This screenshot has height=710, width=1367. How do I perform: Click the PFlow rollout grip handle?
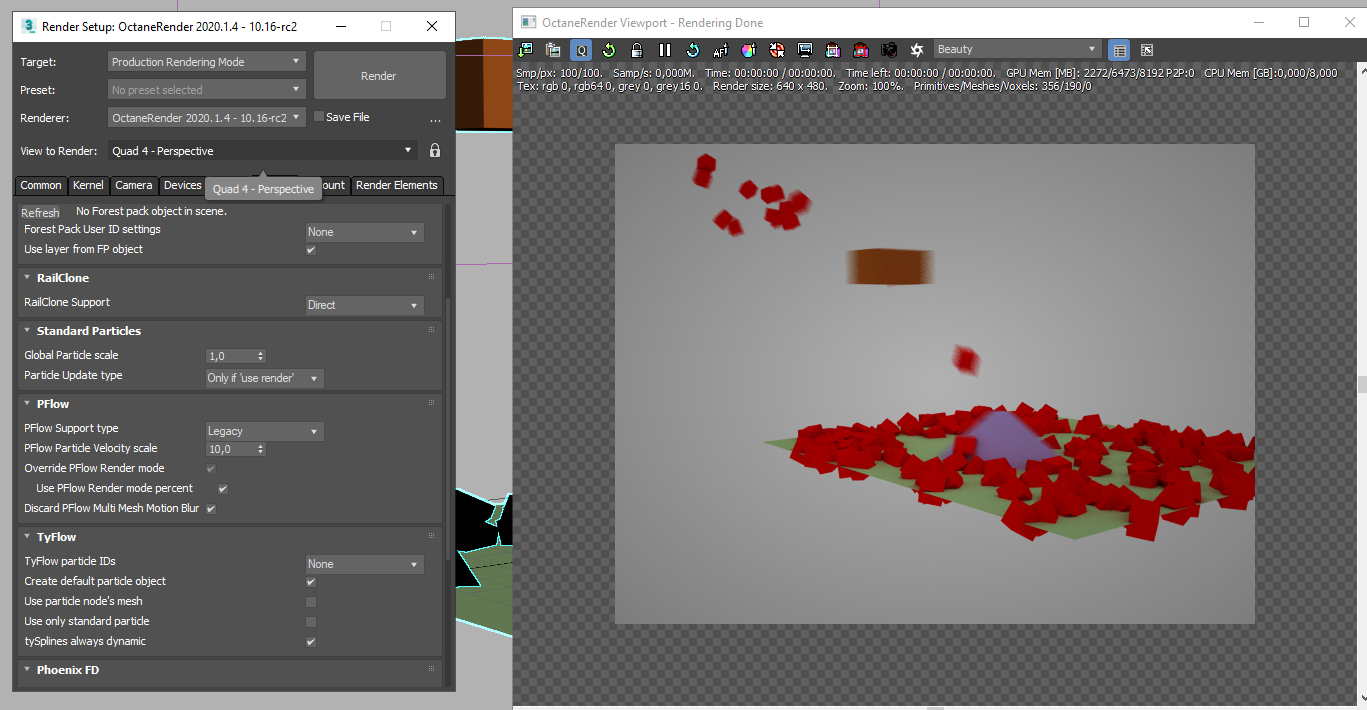pos(431,404)
